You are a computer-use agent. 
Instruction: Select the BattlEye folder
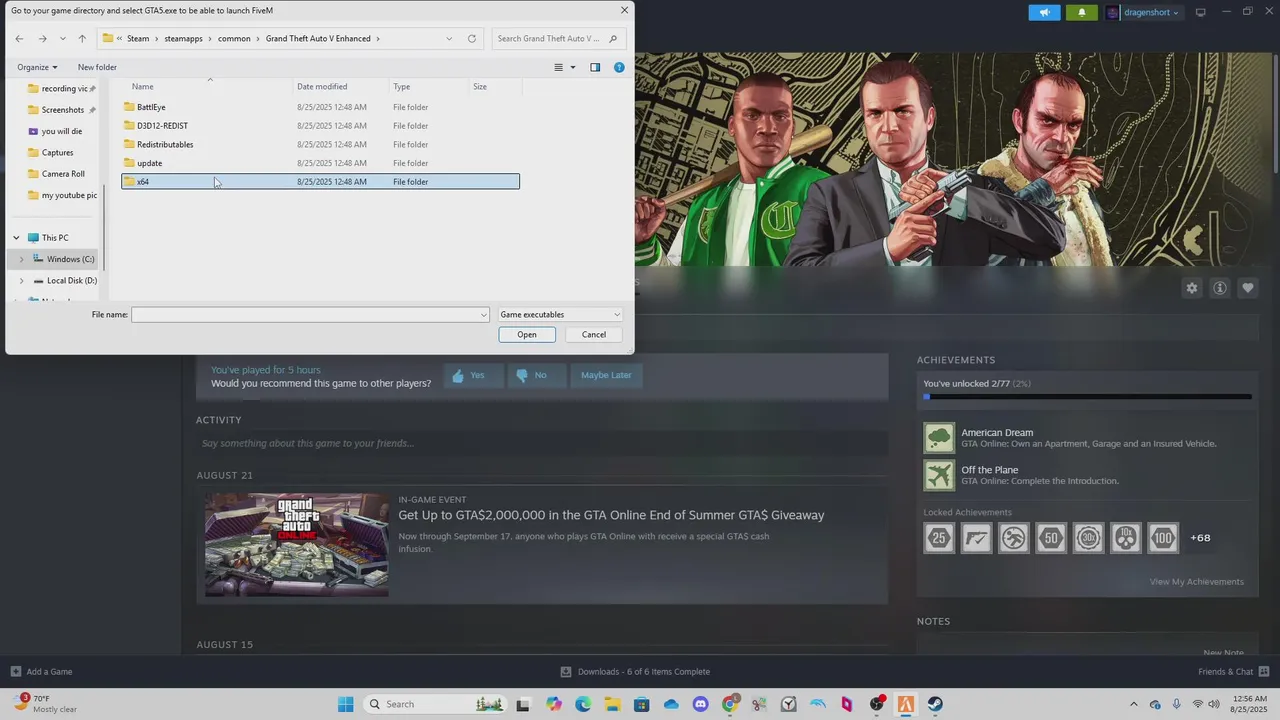tap(320, 107)
